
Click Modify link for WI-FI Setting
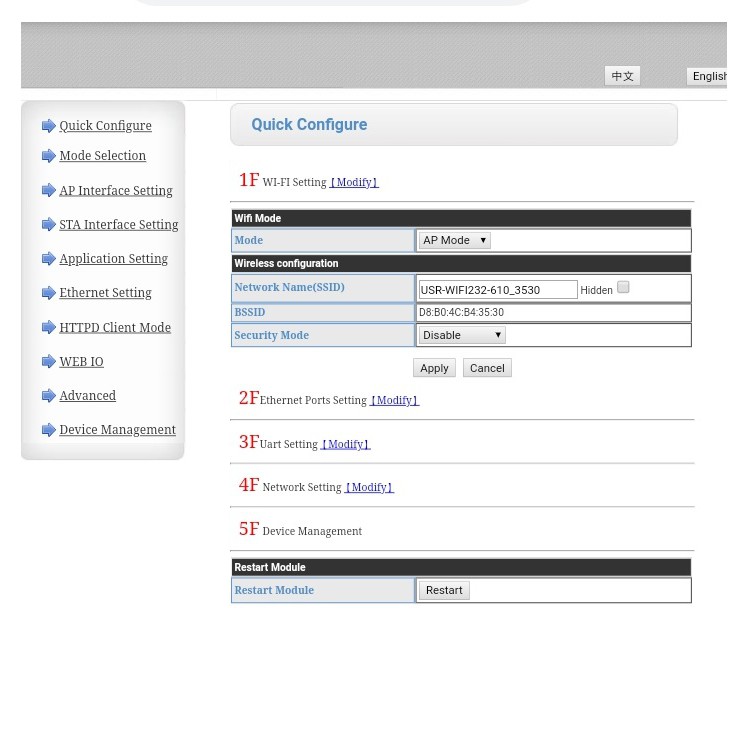pyautogui.click(x=354, y=183)
